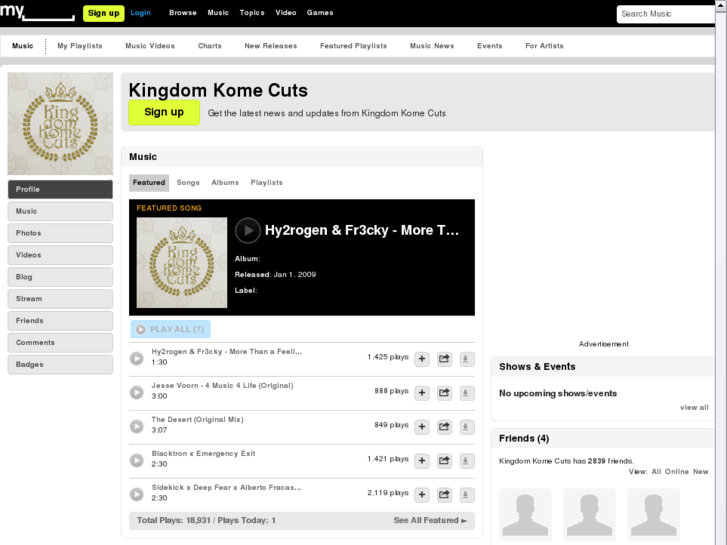The image size is (727, 545).
Task: Open the Video menu
Action: point(286,13)
